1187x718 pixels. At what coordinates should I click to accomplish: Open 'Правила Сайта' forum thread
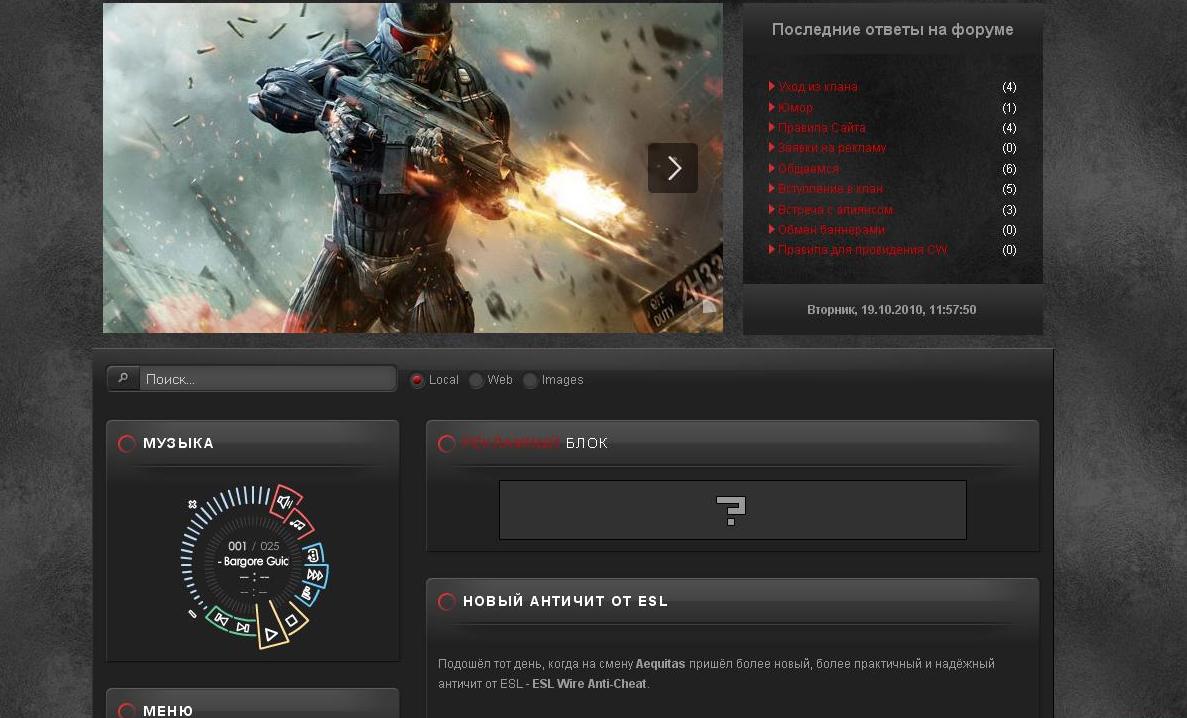pos(821,128)
